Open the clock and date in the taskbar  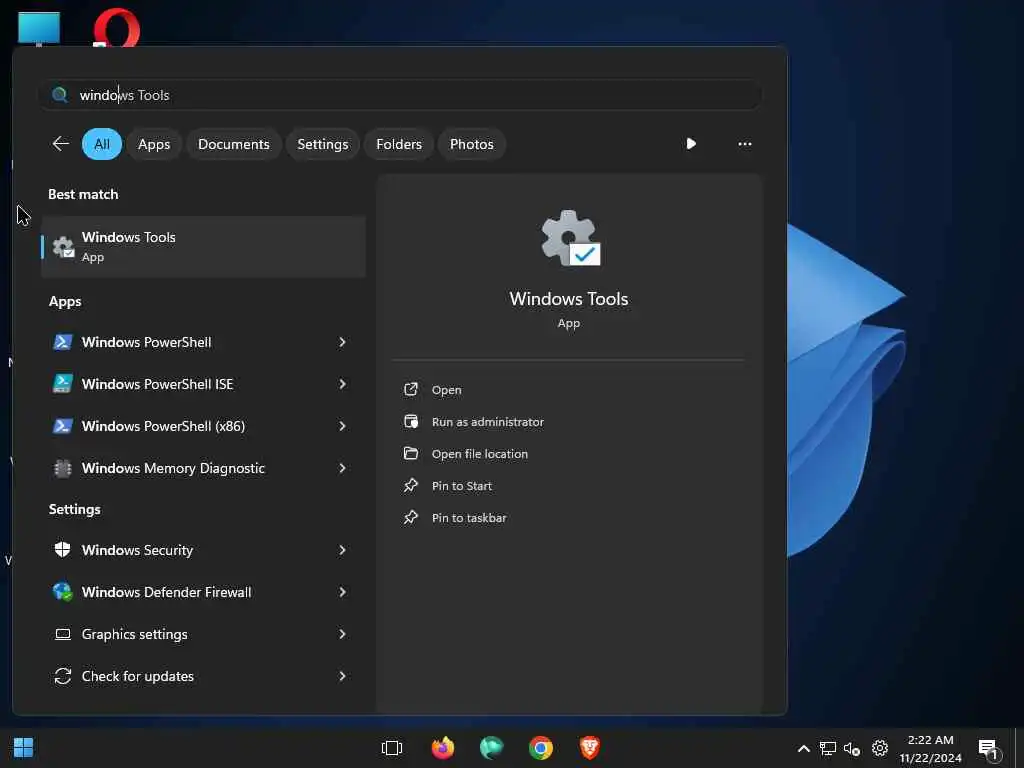(x=930, y=748)
